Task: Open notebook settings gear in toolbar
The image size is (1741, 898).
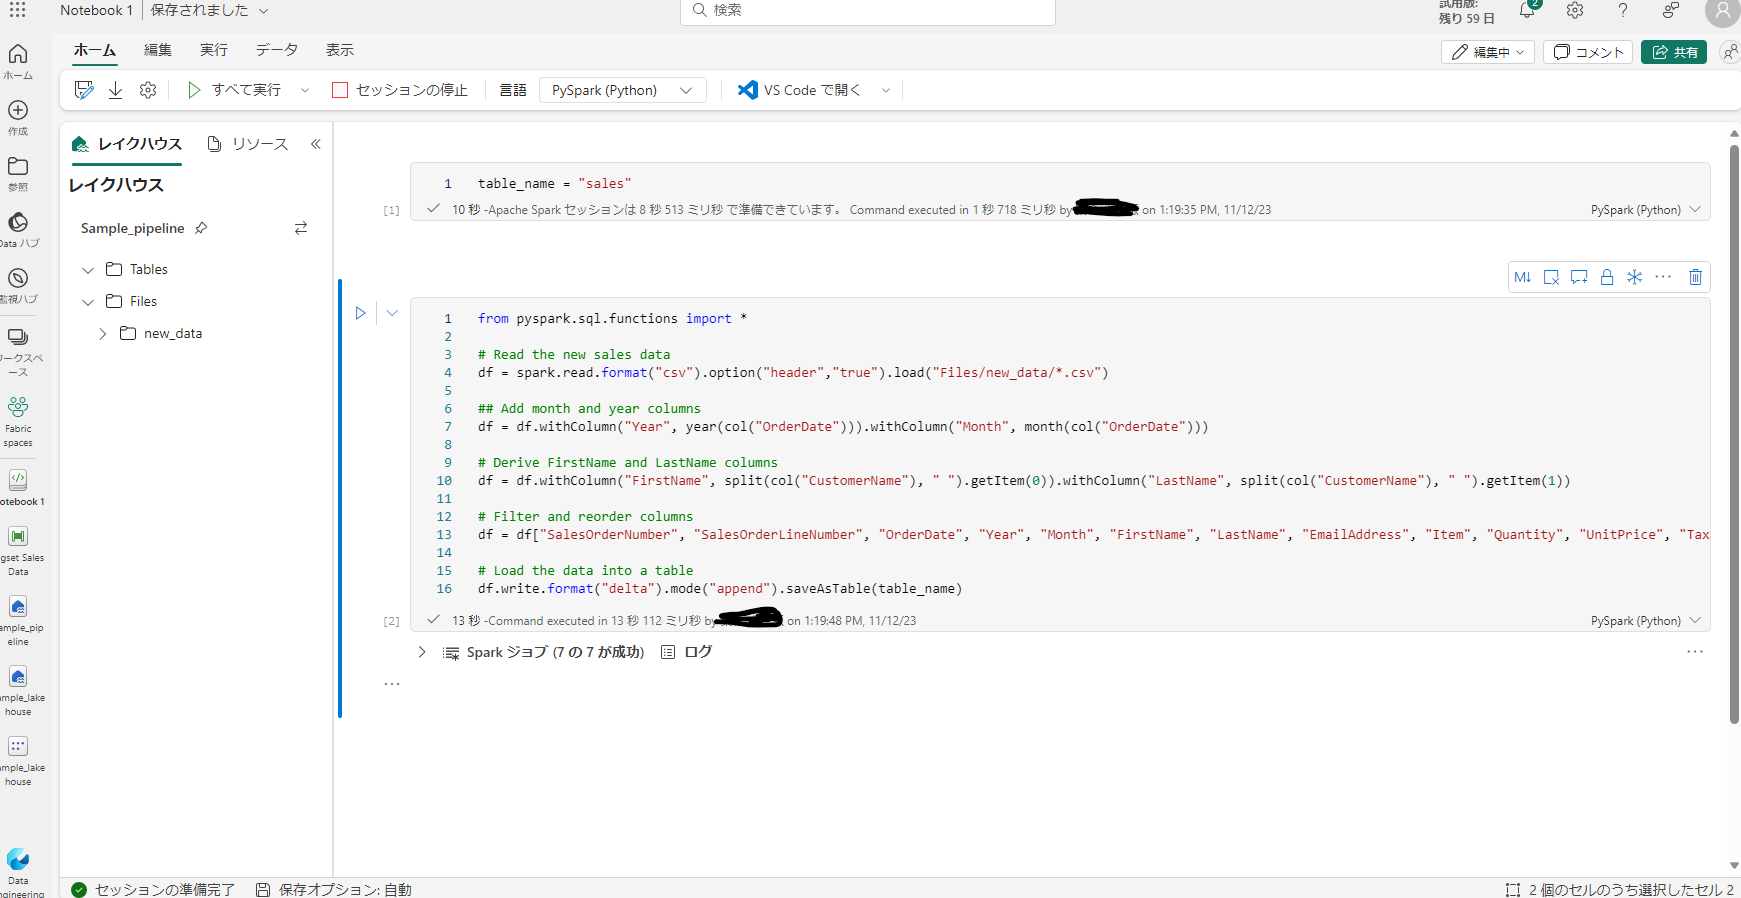Action: [148, 90]
